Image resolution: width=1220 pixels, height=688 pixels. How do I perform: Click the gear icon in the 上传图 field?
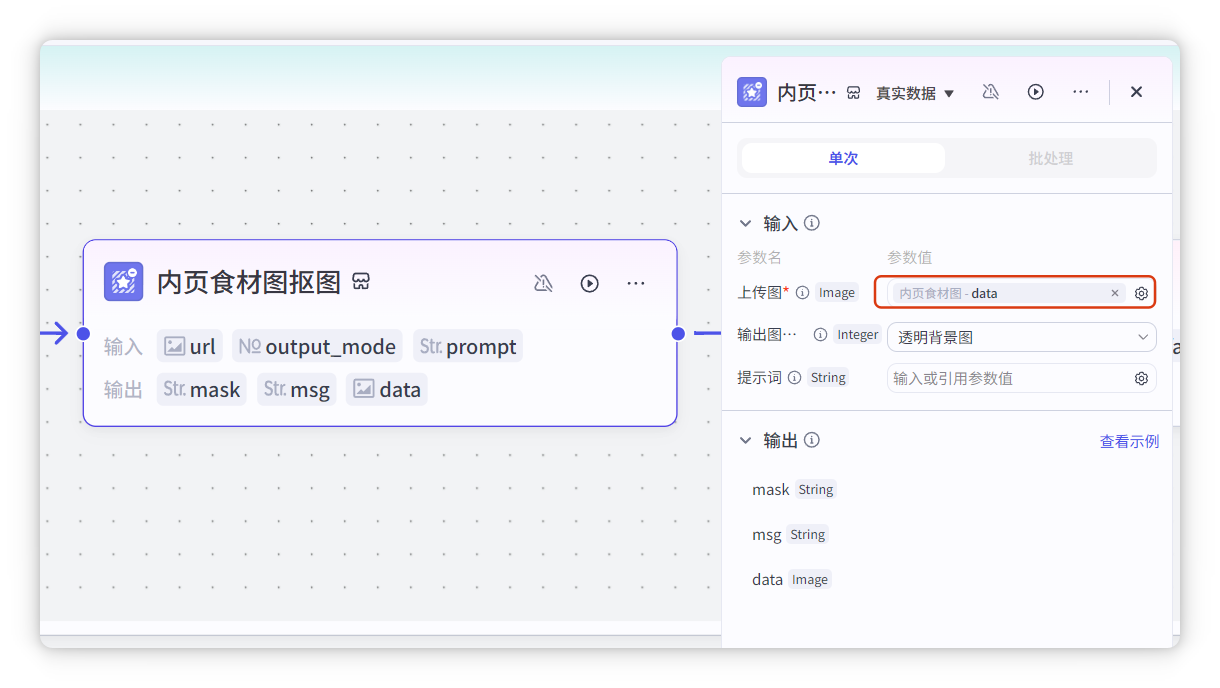tap(1141, 293)
